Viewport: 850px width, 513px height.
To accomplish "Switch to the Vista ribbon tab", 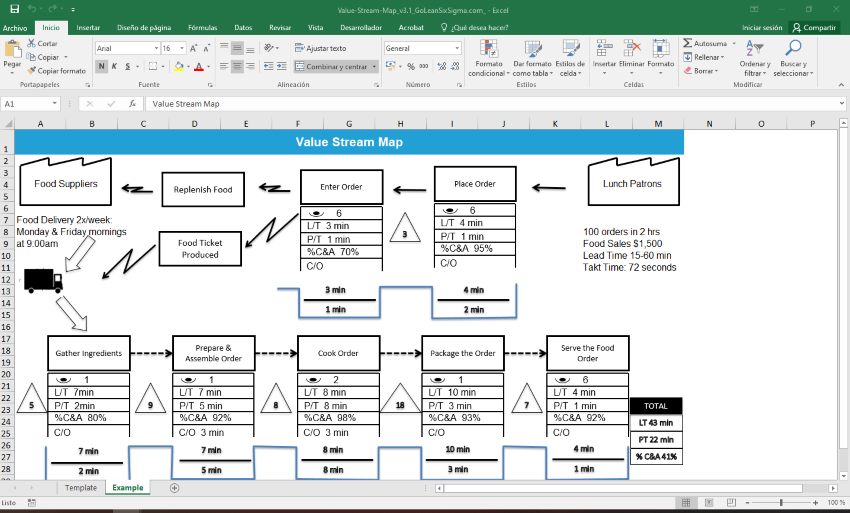I will 315,28.
